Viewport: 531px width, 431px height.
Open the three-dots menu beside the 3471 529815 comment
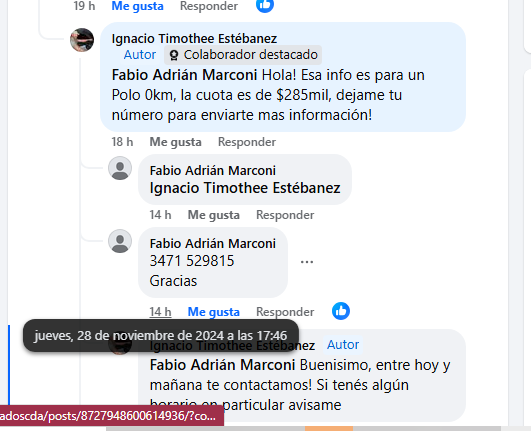(x=307, y=262)
